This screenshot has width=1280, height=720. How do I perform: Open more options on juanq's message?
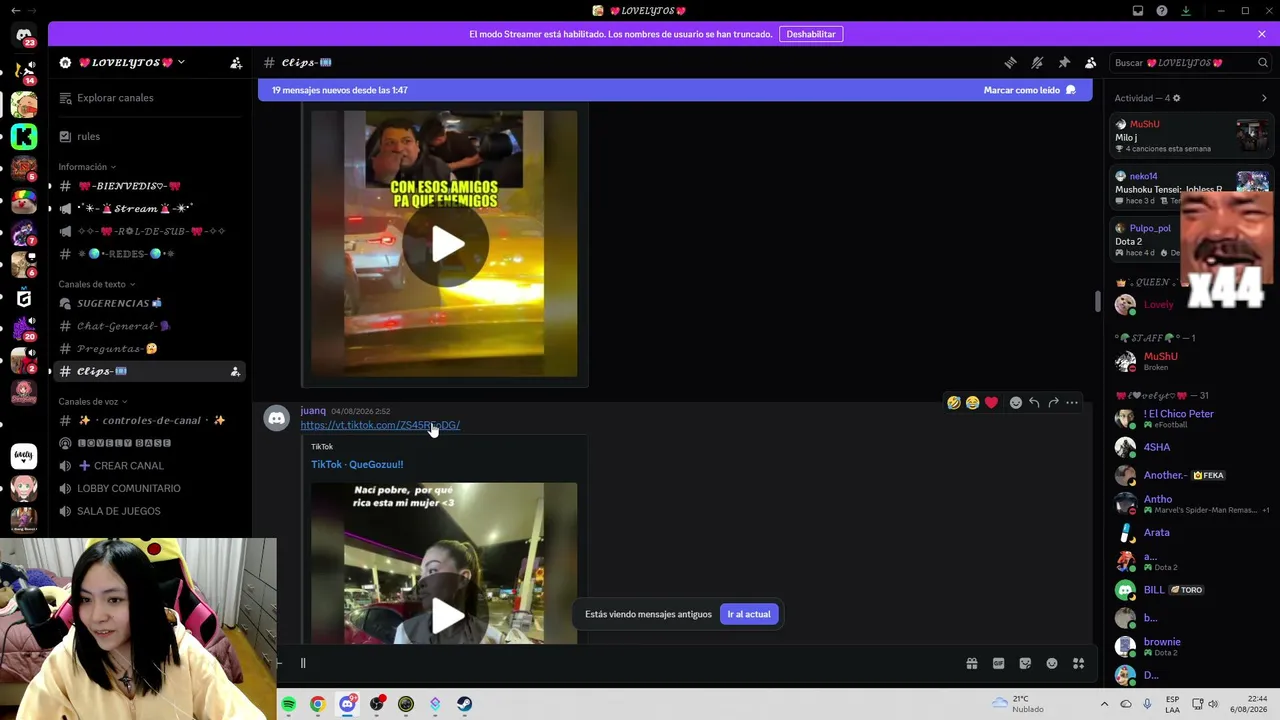click(1072, 403)
